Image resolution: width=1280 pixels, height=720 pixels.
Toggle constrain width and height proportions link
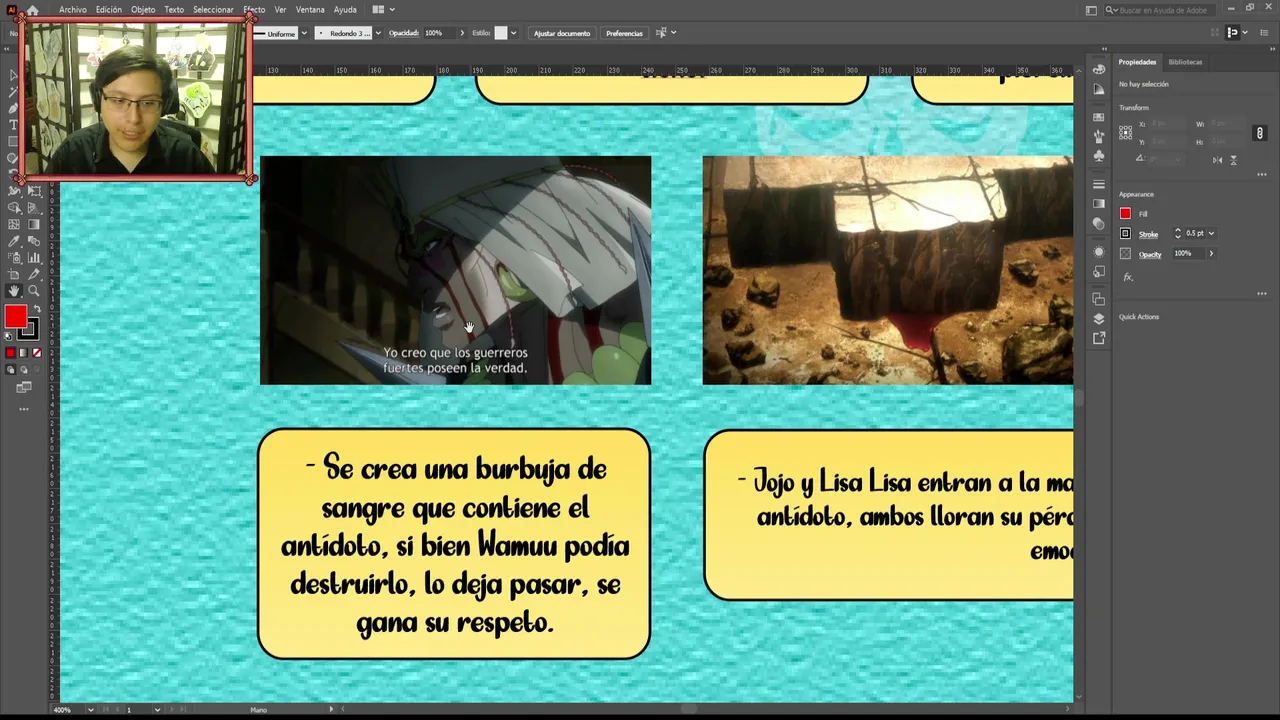click(1260, 133)
